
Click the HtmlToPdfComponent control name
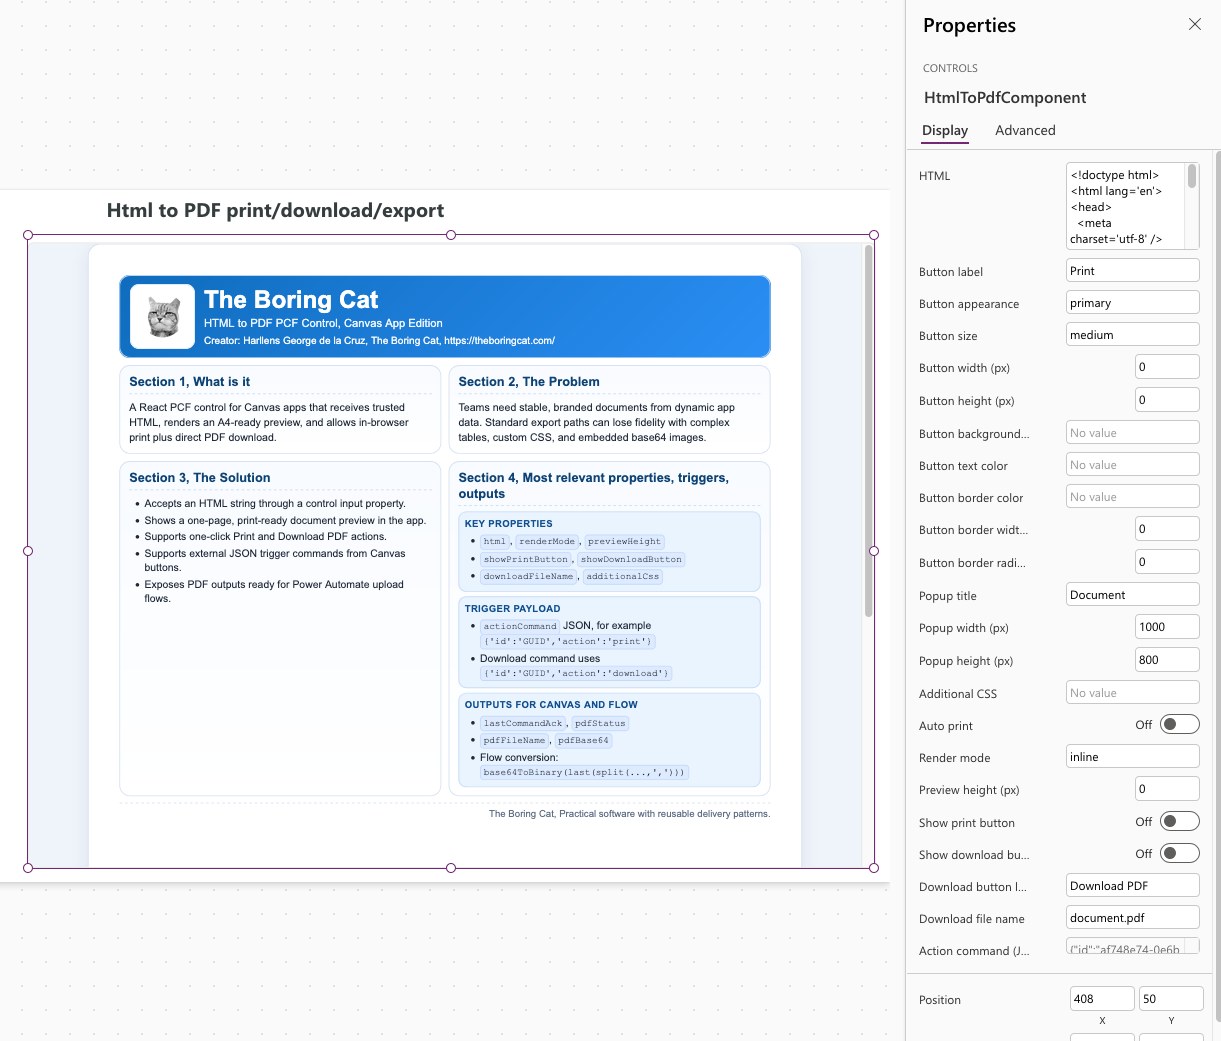[1005, 97]
